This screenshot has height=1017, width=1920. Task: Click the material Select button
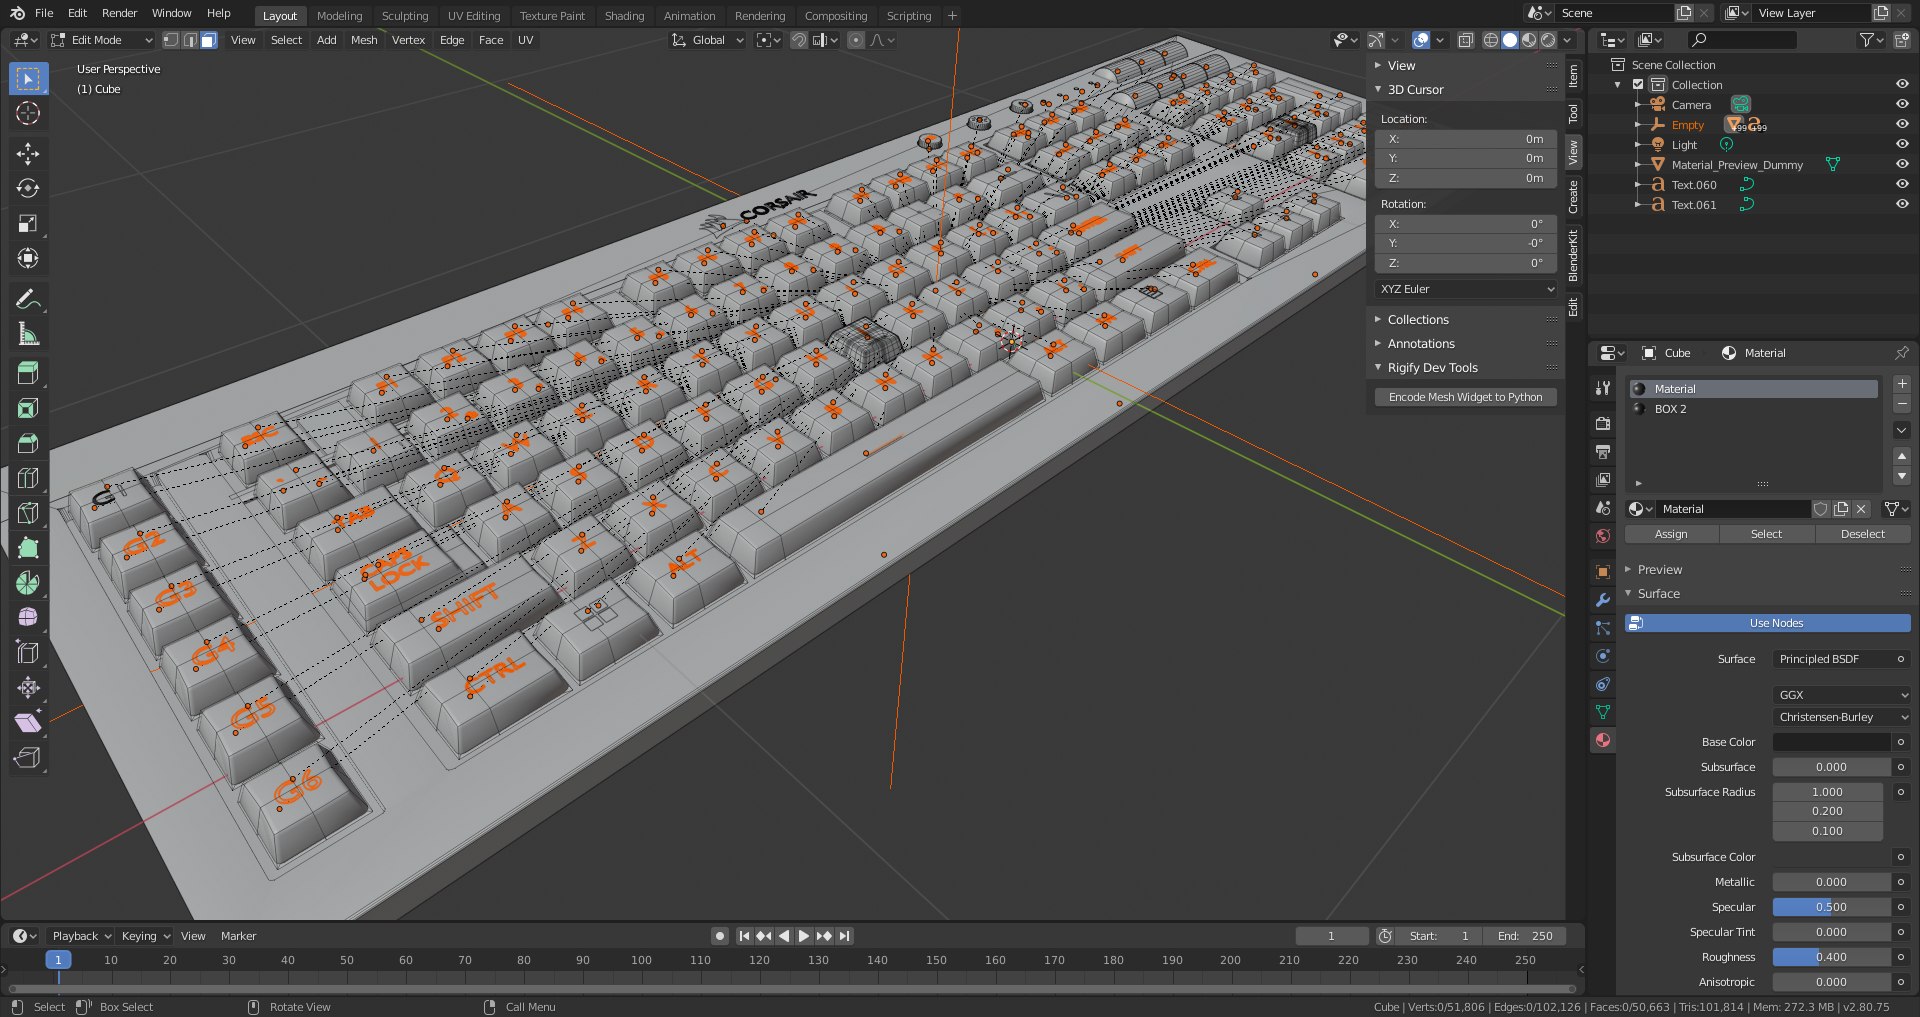point(1767,534)
